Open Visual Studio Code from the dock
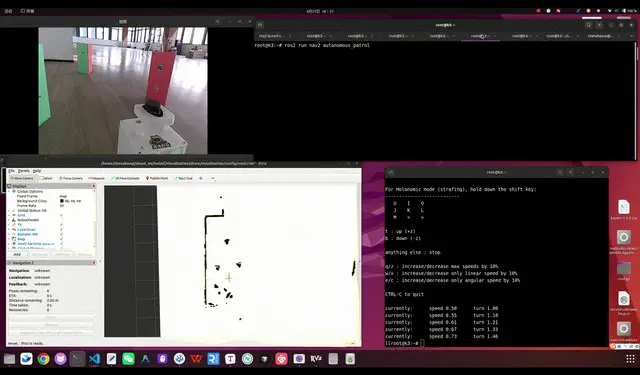Screen dimensions: 640x375 pos(94,359)
